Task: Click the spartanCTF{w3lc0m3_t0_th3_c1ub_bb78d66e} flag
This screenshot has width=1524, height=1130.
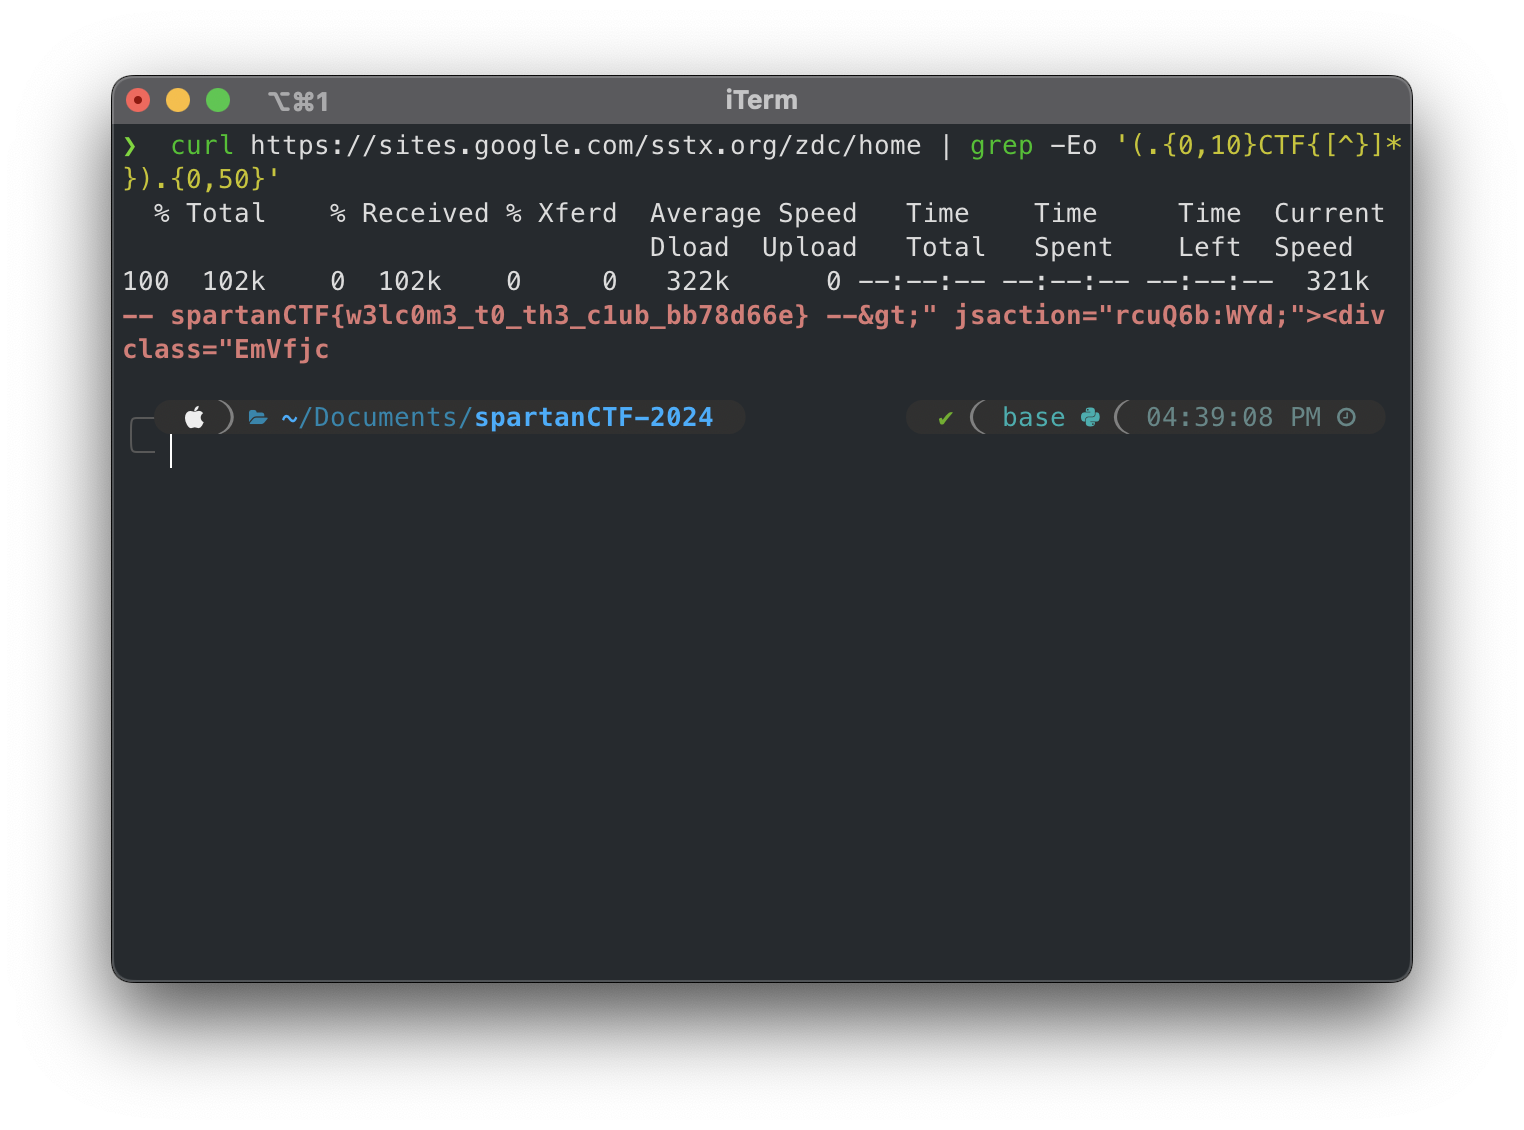Action: tap(490, 315)
